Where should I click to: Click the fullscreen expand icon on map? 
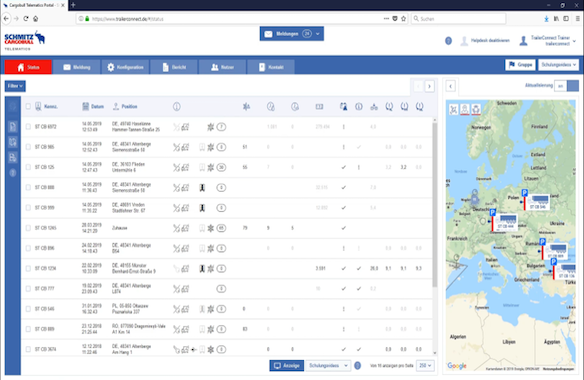453,109
